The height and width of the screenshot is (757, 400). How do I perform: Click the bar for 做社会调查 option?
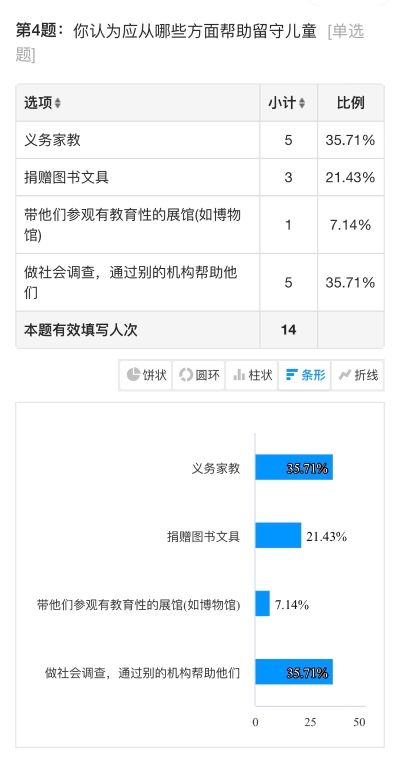point(294,672)
